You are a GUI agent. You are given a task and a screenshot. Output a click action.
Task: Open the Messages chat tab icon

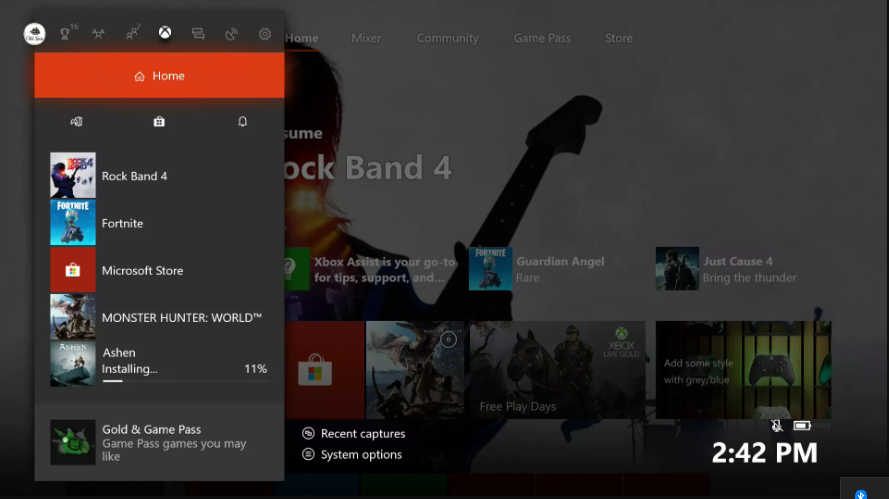tap(198, 33)
